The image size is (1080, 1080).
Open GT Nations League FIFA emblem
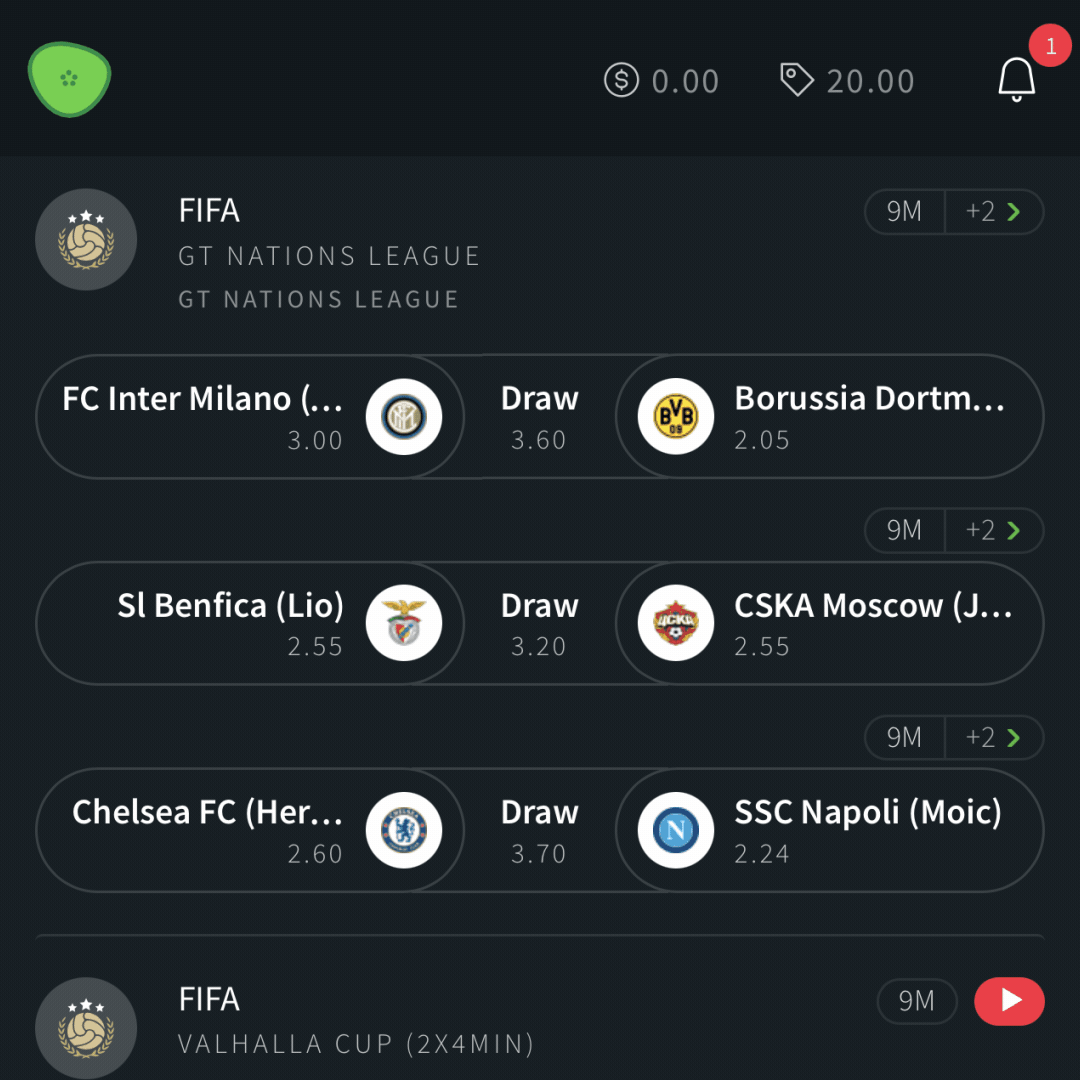tap(86, 239)
